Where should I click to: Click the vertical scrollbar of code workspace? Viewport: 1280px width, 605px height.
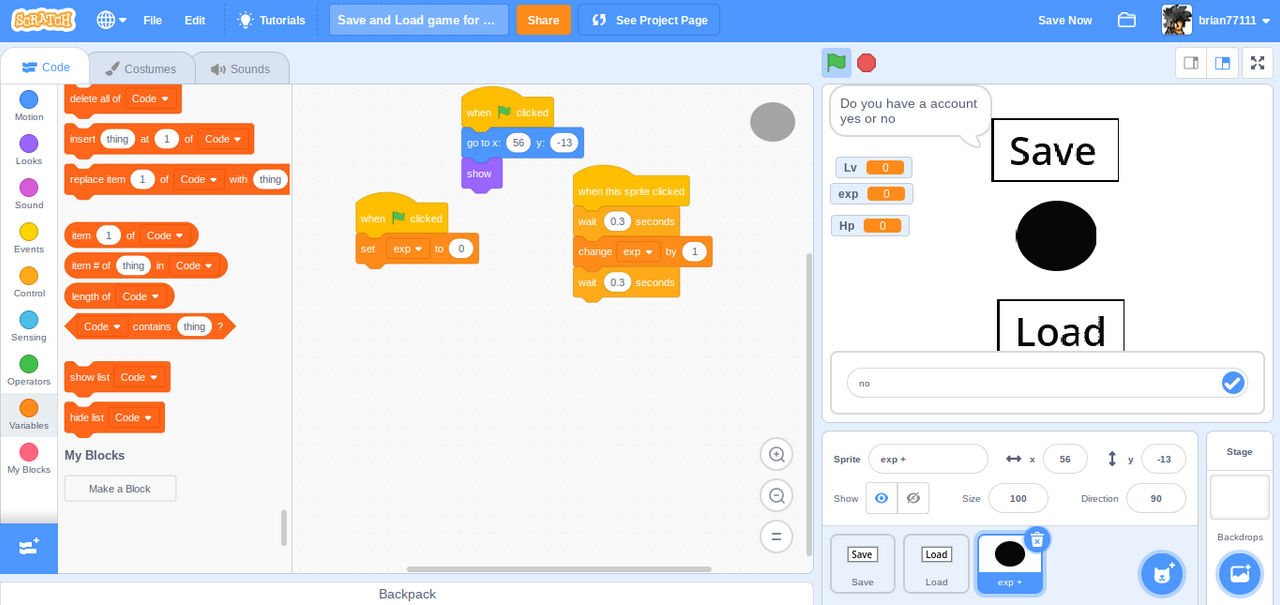coord(808,403)
